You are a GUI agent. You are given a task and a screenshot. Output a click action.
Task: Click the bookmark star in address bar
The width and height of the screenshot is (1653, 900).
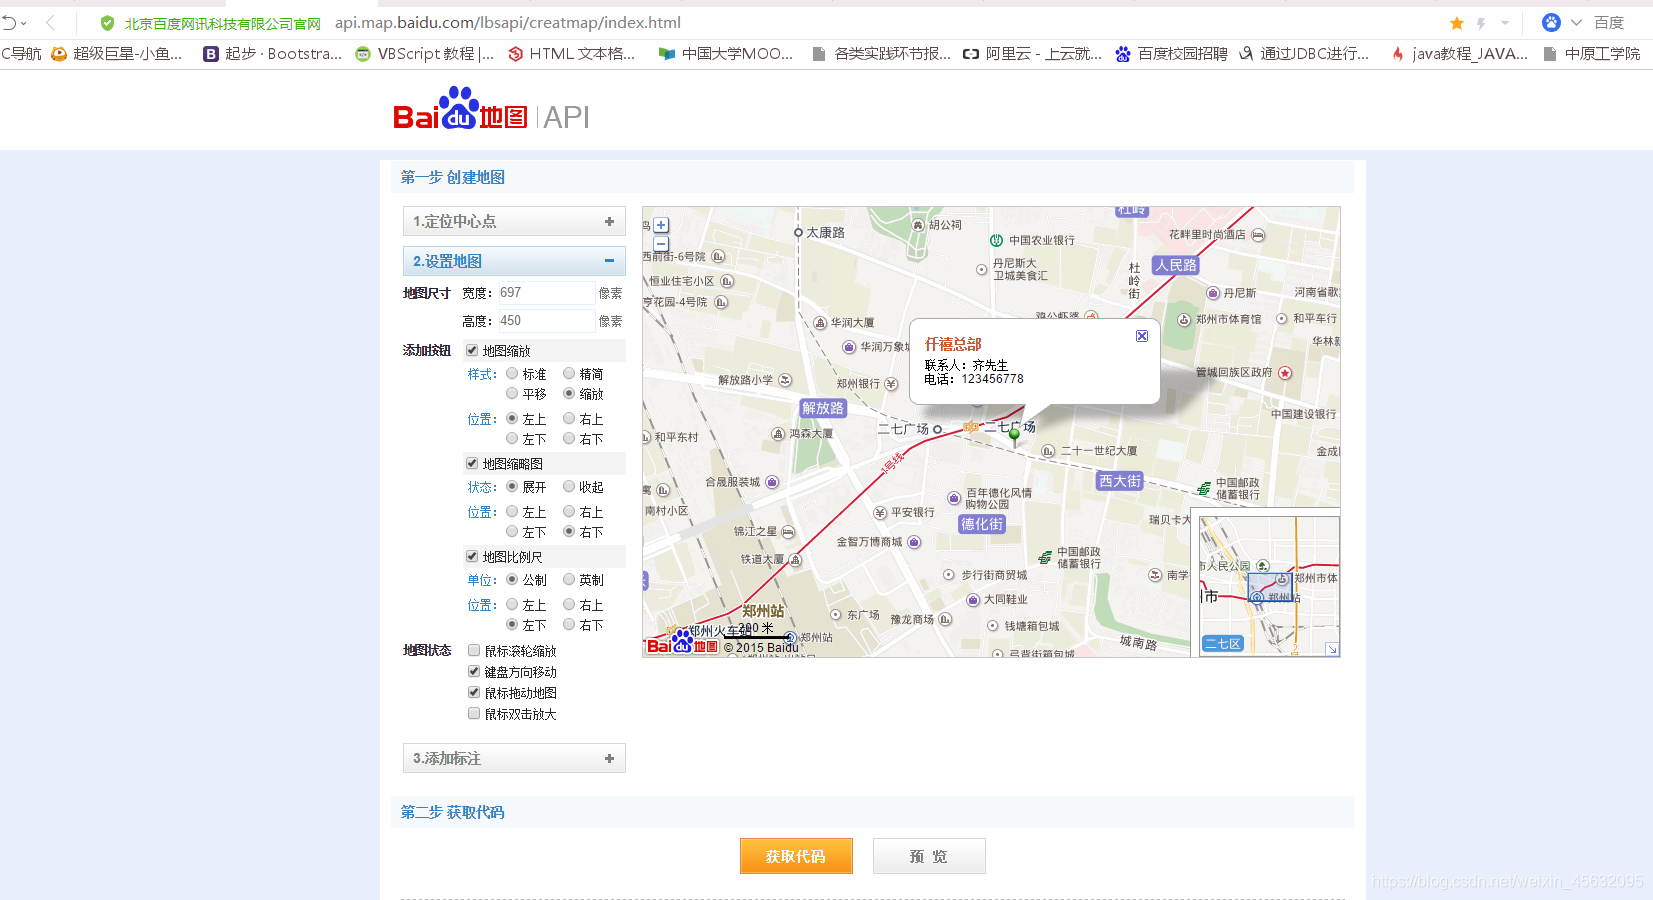pos(1456,23)
